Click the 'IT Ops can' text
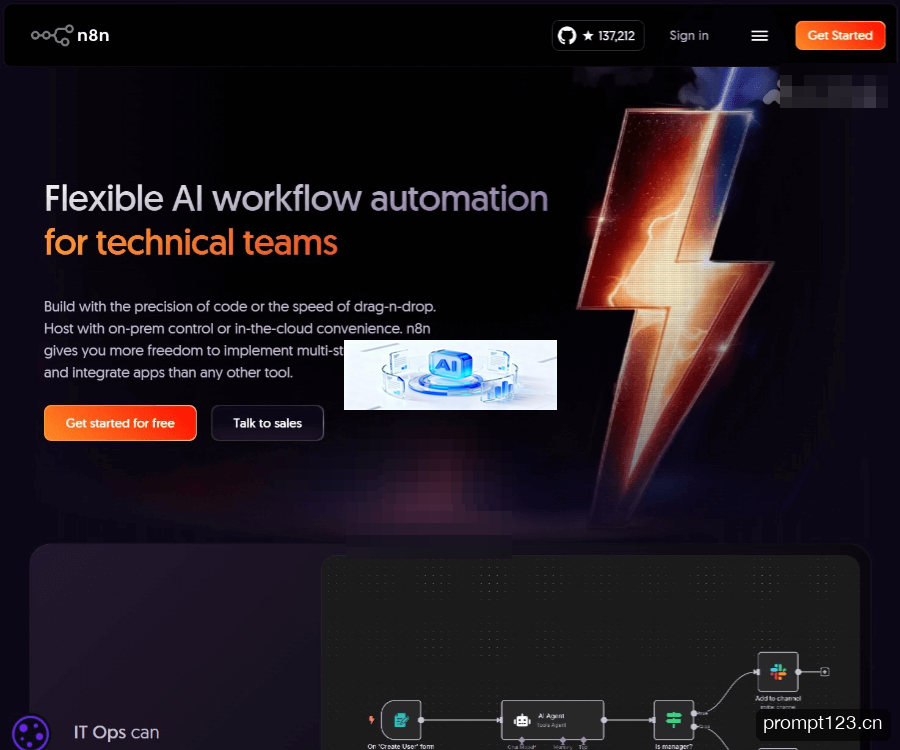The width and height of the screenshot is (900, 750). tap(117, 732)
